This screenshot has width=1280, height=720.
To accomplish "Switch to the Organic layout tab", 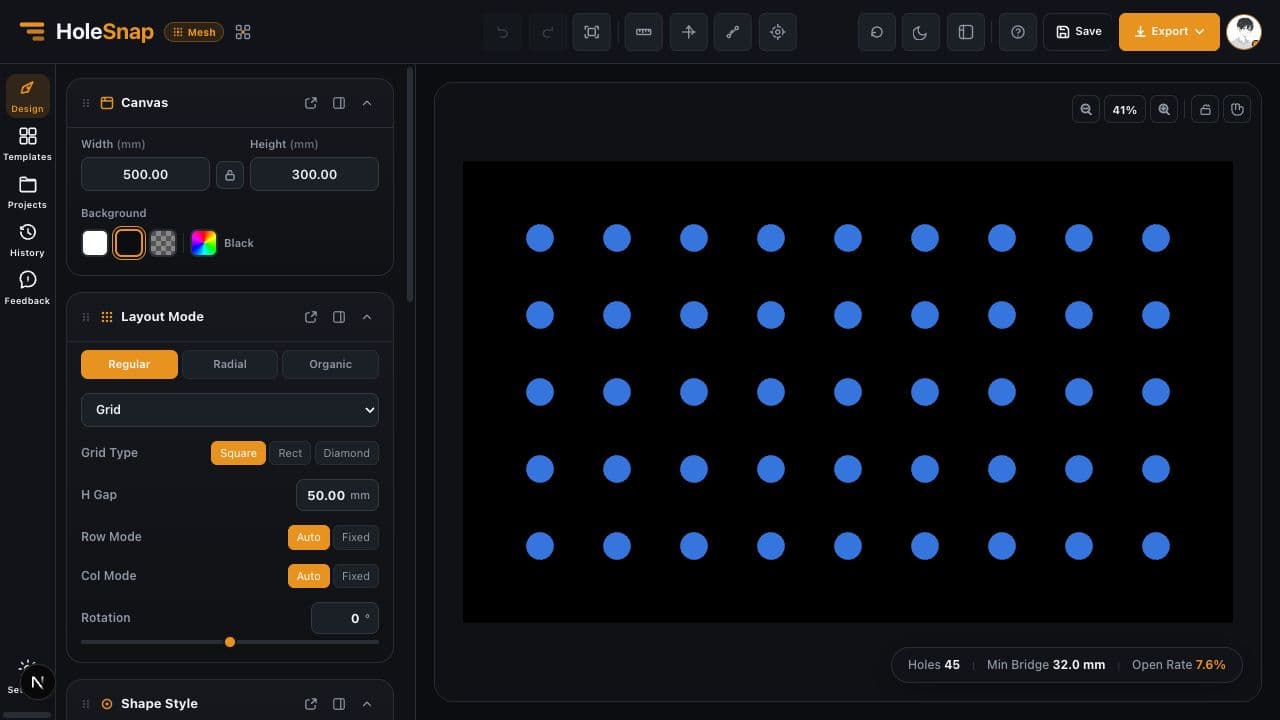I will point(331,364).
